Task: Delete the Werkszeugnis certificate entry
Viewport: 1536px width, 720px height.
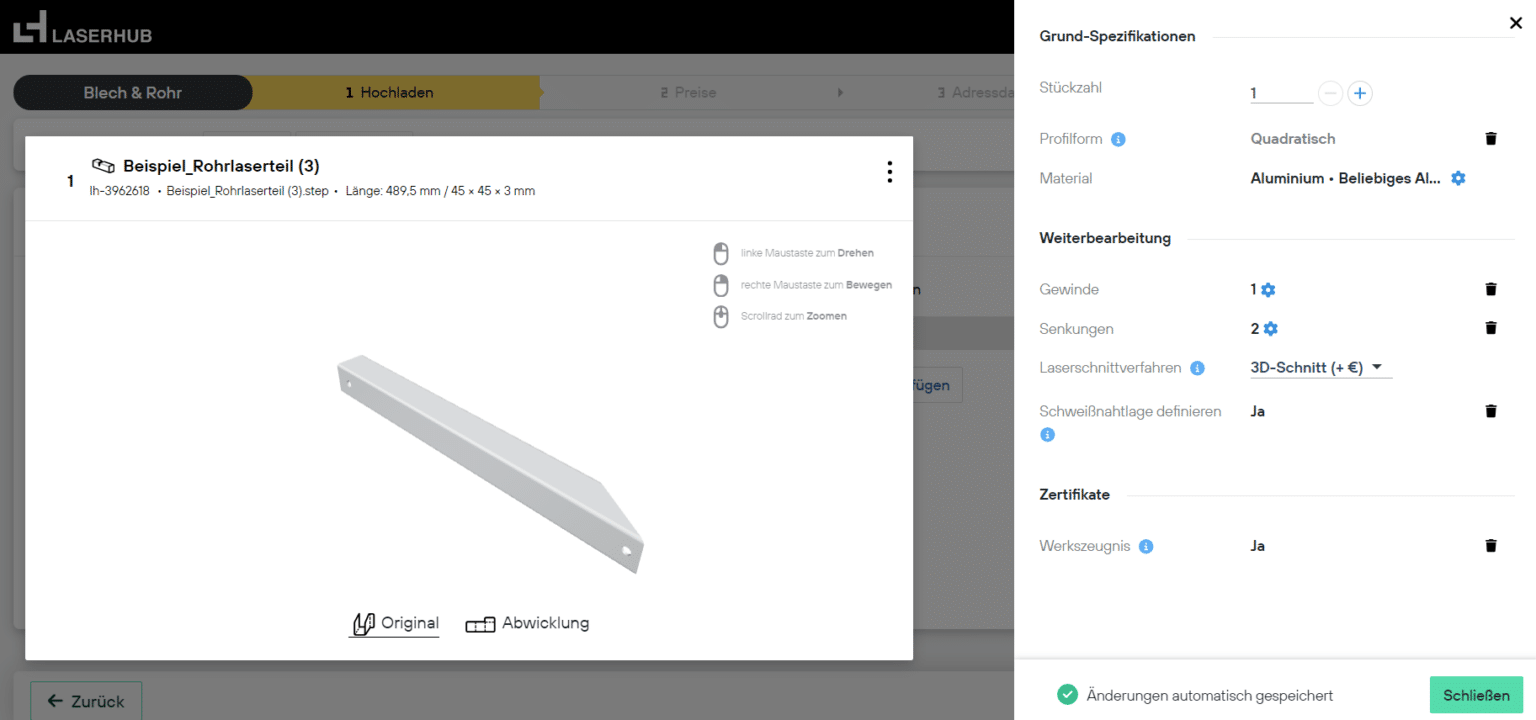Action: 1491,546
